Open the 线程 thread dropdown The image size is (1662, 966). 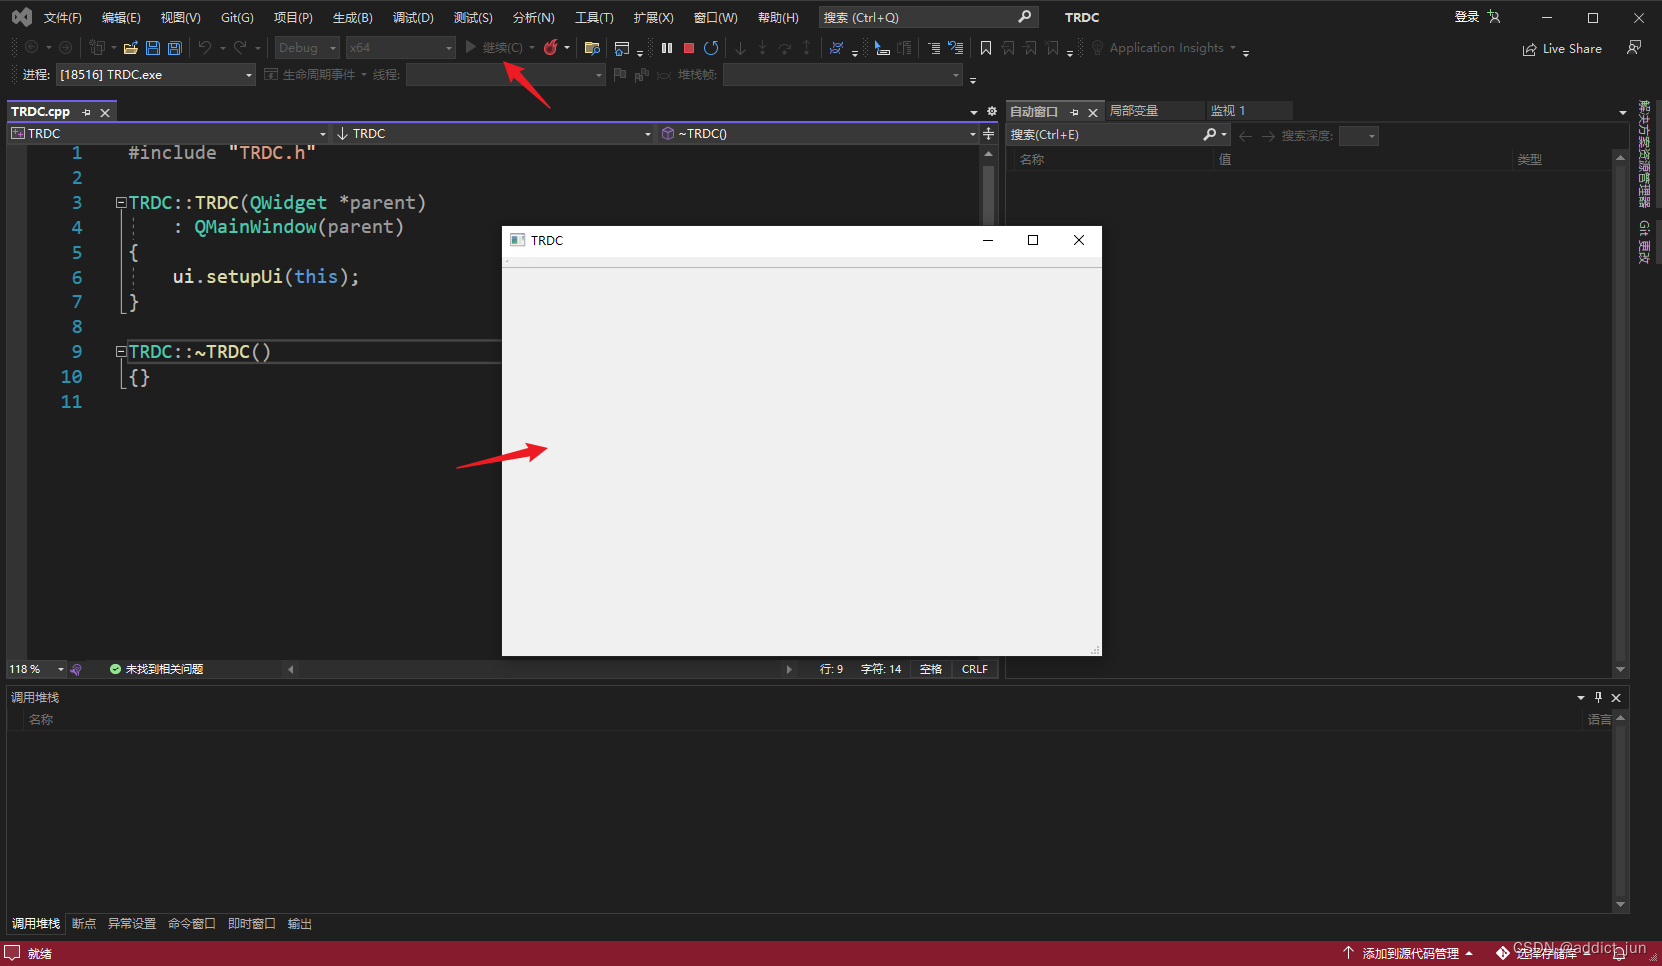click(505, 75)
